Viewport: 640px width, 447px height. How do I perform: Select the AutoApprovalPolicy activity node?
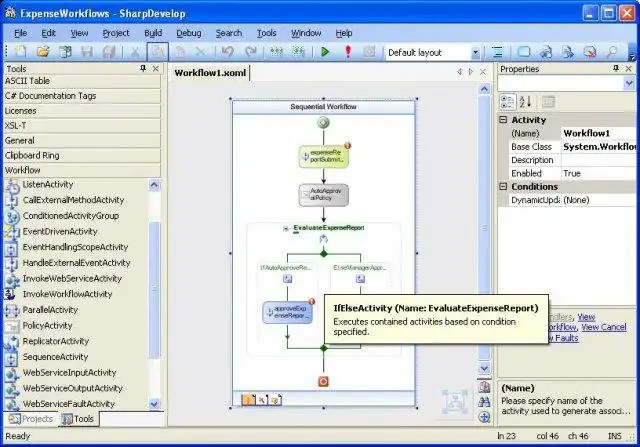[324, 195]
